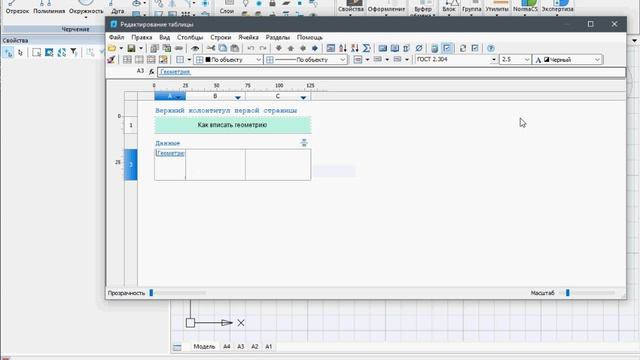Expand the column C header dropdown arrow

[303, 97]
